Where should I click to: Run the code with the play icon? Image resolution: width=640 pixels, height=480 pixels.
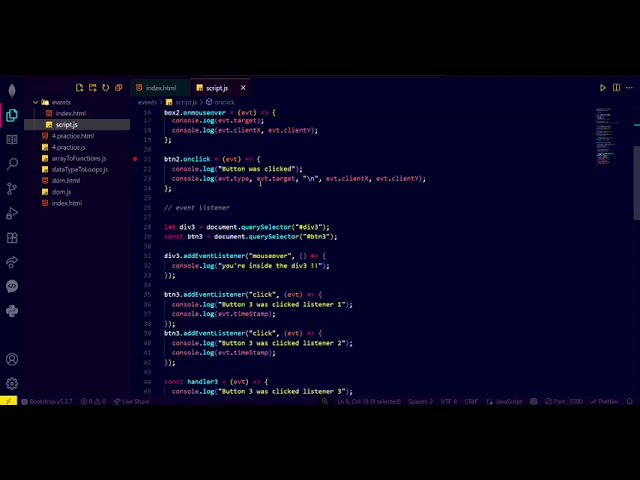point(602,88)
